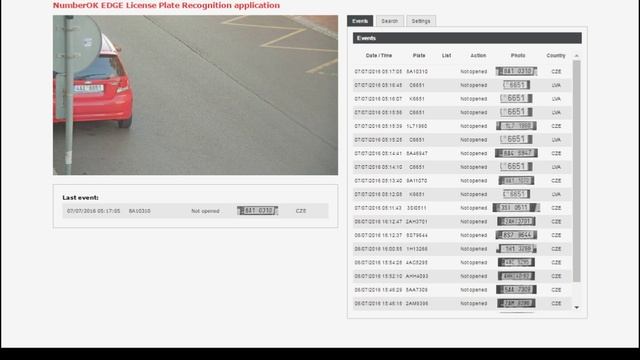Screen dimensions: 640x360
Task: Select plate text 4AC5295 in events list
Action: pyautogui.click(x=417, y=262)
